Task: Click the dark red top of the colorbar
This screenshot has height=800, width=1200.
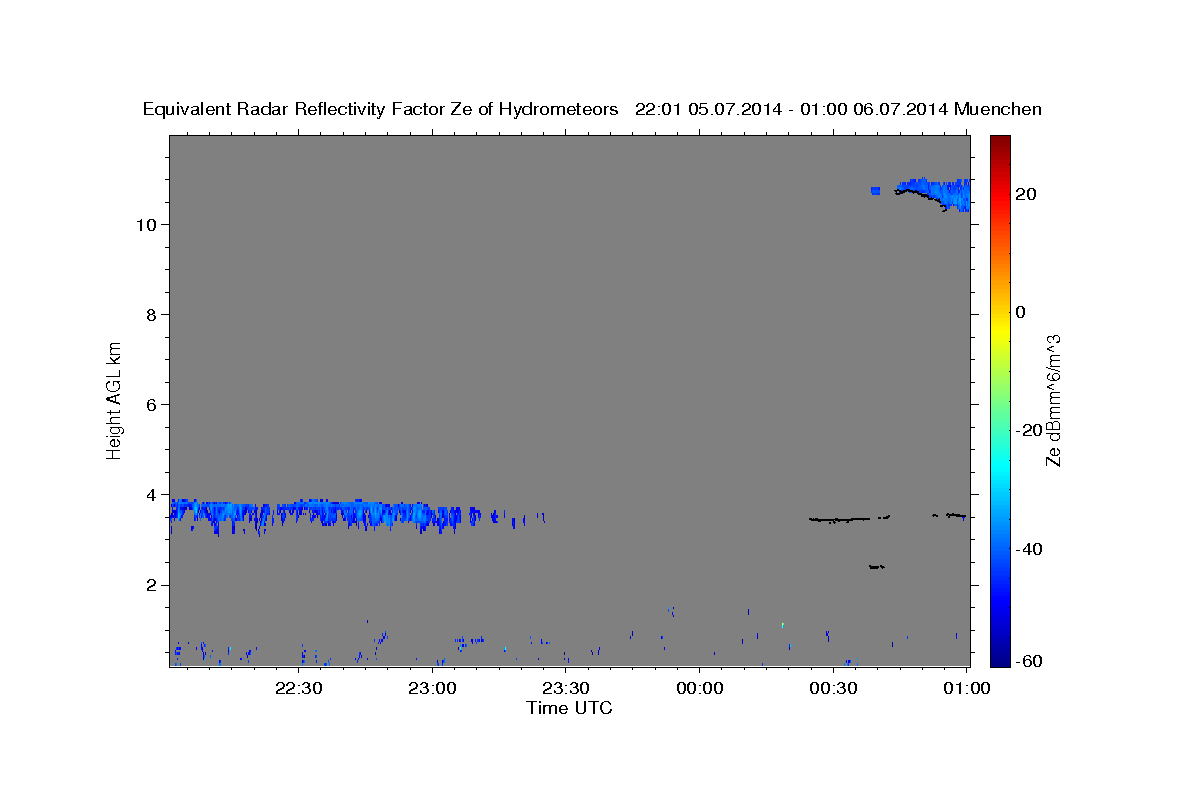Action: [x=1001, y=142]
